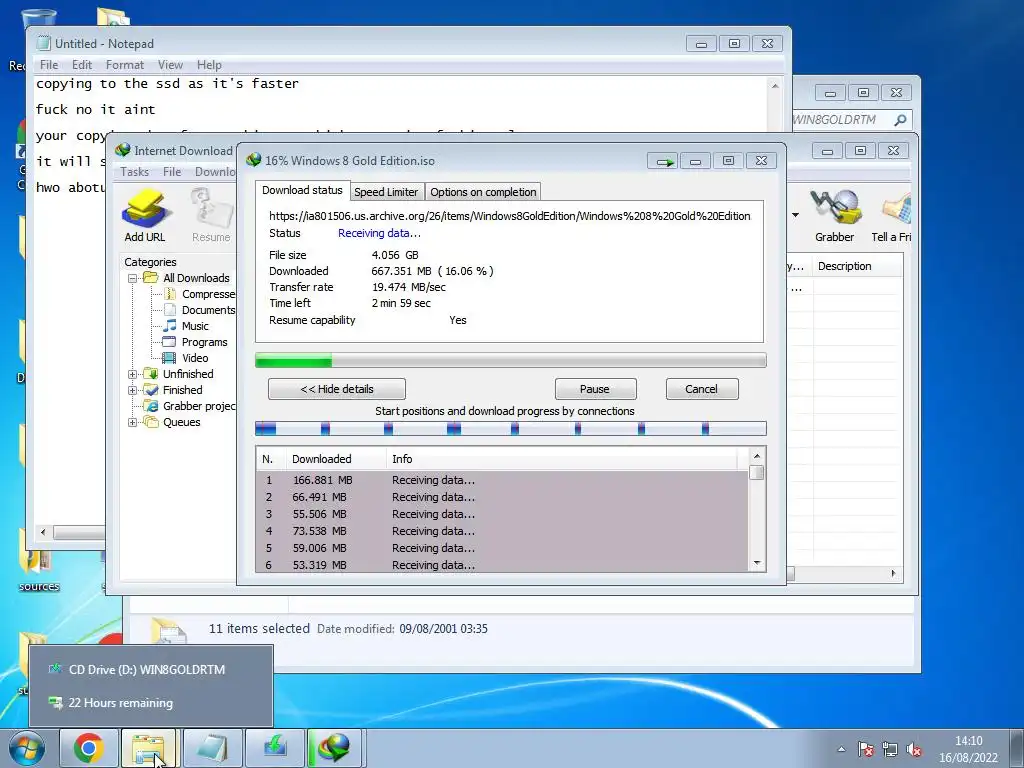Expand the Finished tree node

pyautogui.click(x=133, y=390)
